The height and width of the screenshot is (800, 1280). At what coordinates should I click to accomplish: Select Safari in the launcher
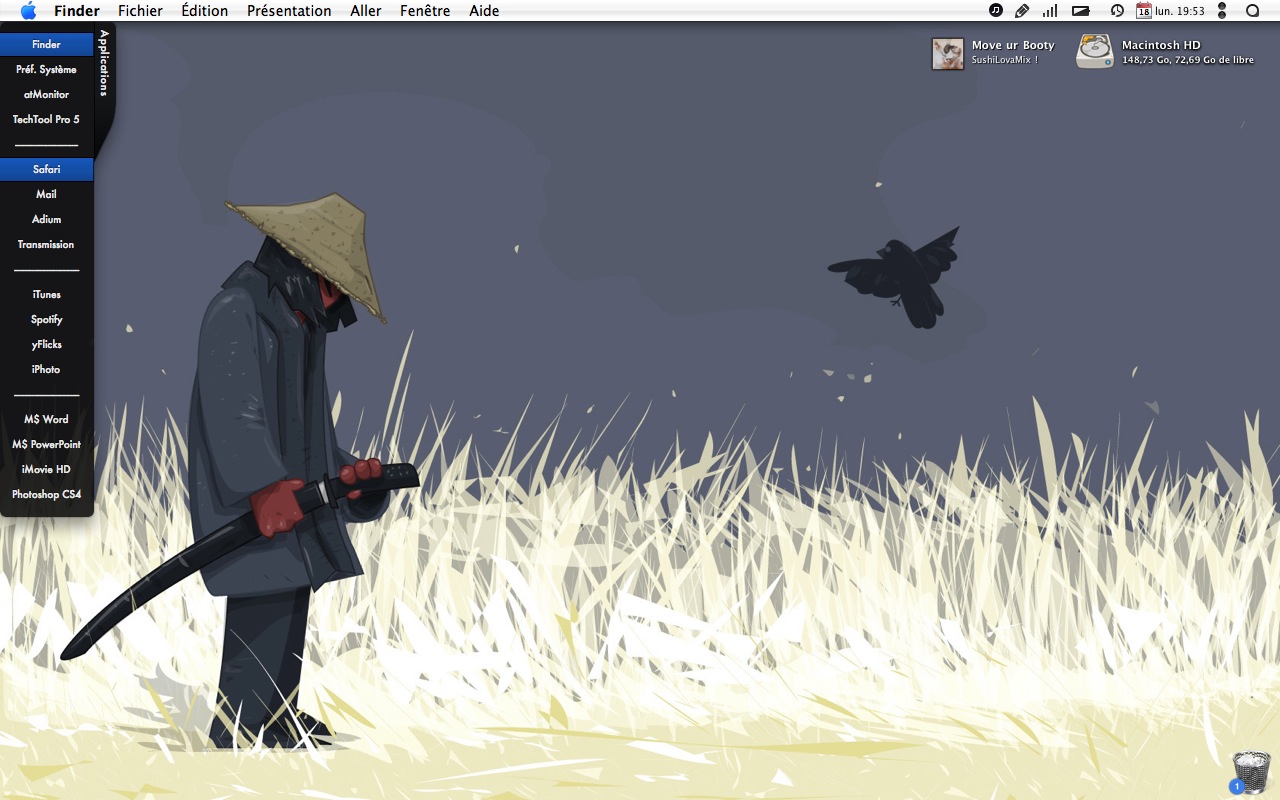click(46, 169)
